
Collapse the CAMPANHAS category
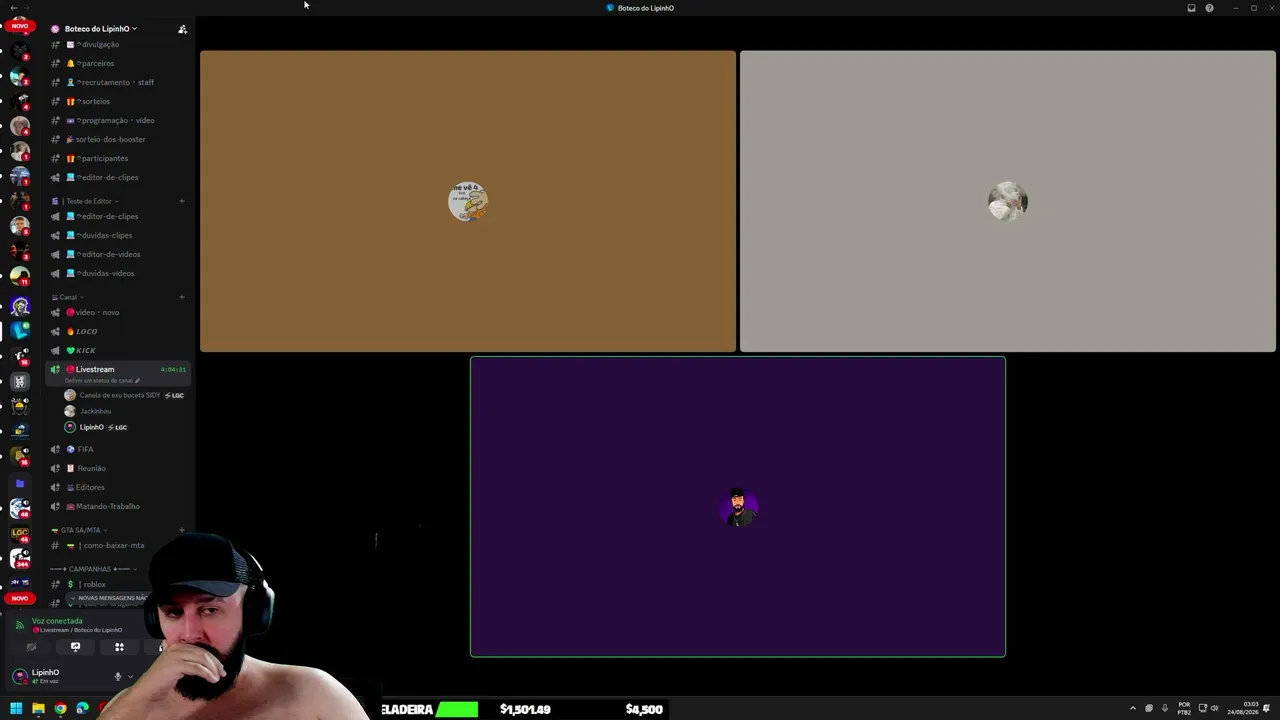click(94, 570)
